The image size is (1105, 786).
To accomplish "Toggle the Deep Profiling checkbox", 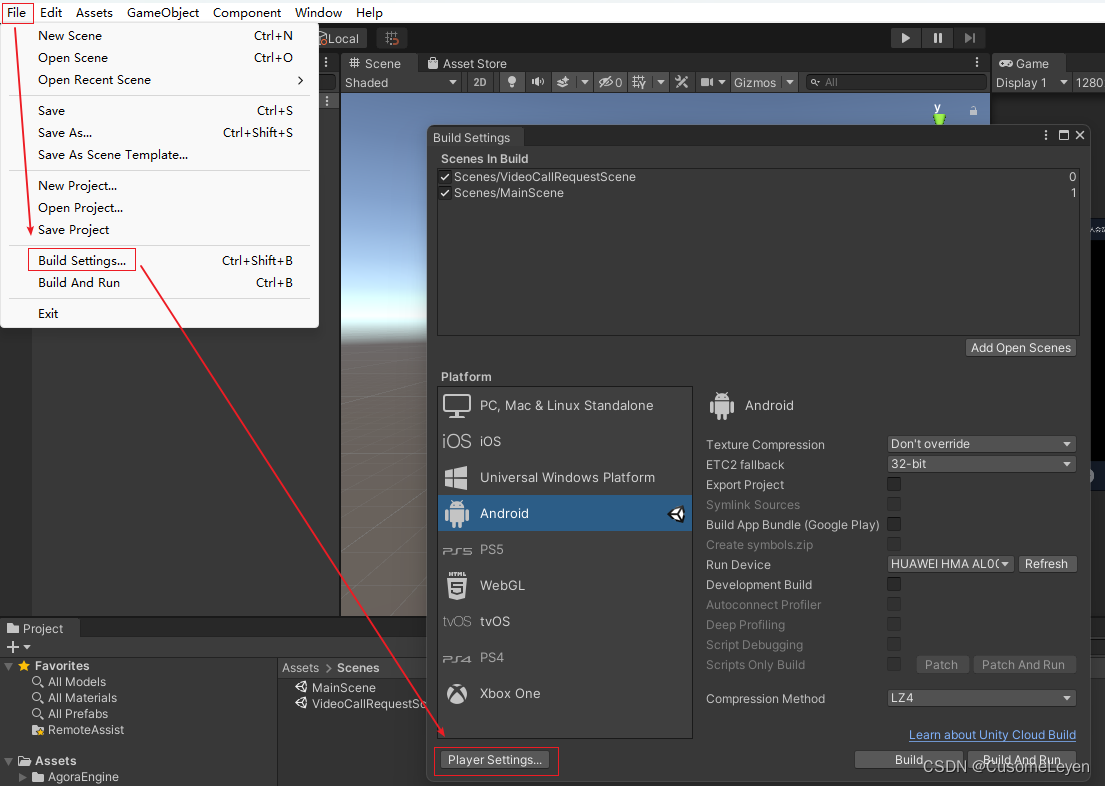I will pos(894,625).
